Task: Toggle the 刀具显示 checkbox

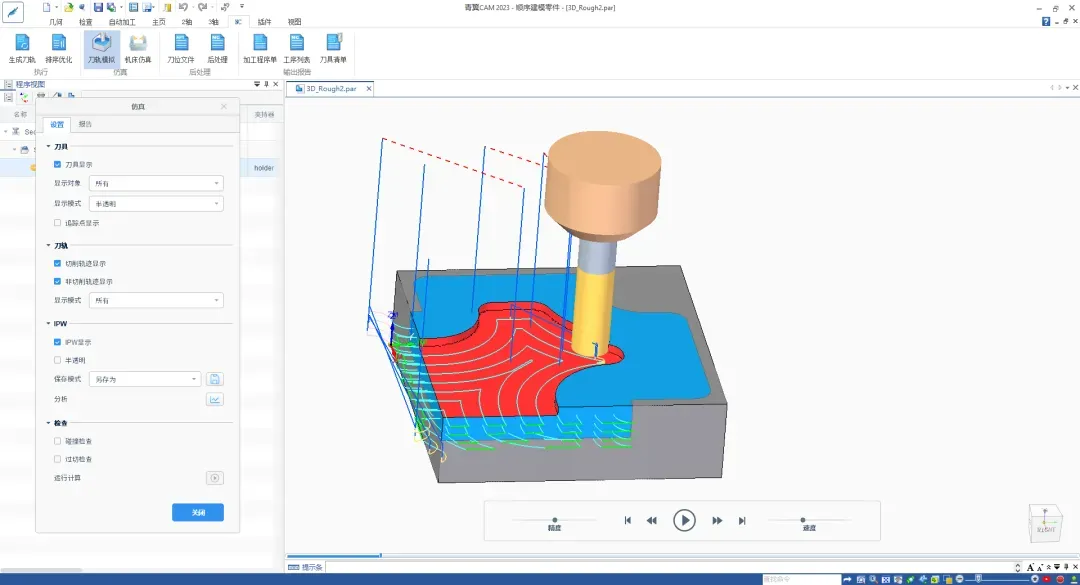Action: [x=57, y=165]
